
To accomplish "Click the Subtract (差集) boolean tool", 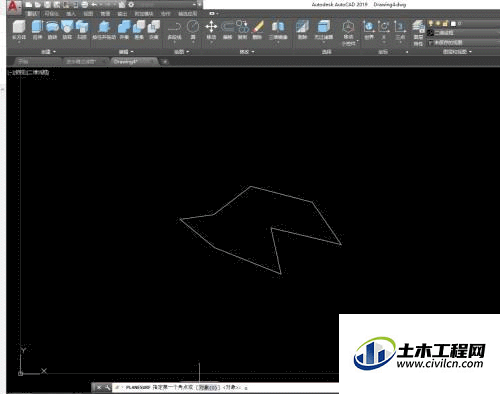I will 139,30.
